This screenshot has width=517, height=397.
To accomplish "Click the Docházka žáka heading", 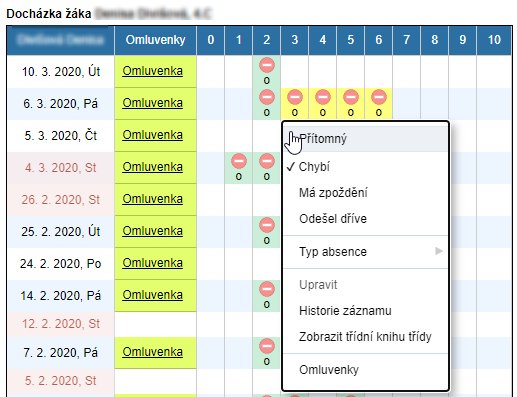I will (x=49, y=14).
